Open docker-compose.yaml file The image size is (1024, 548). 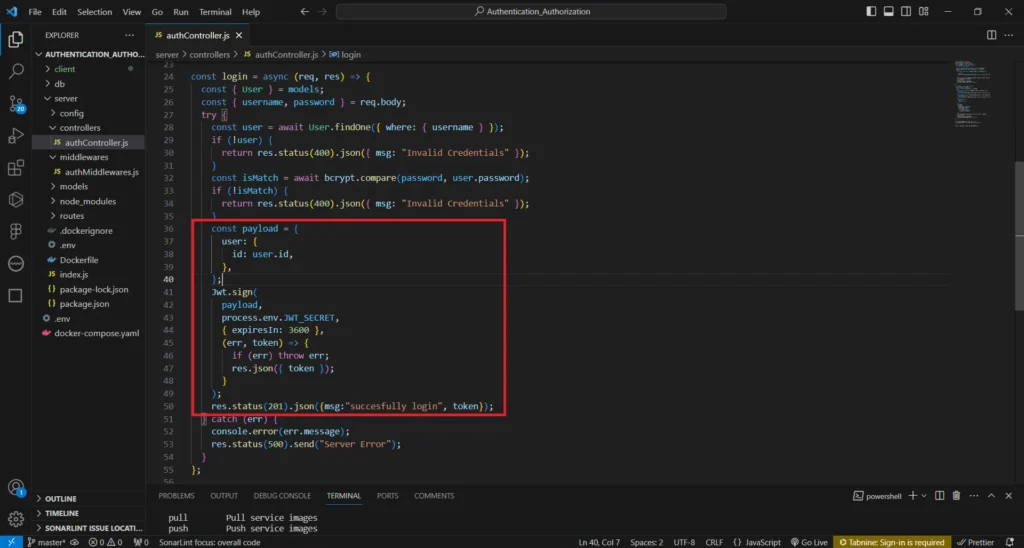click(x=97, y=333)
